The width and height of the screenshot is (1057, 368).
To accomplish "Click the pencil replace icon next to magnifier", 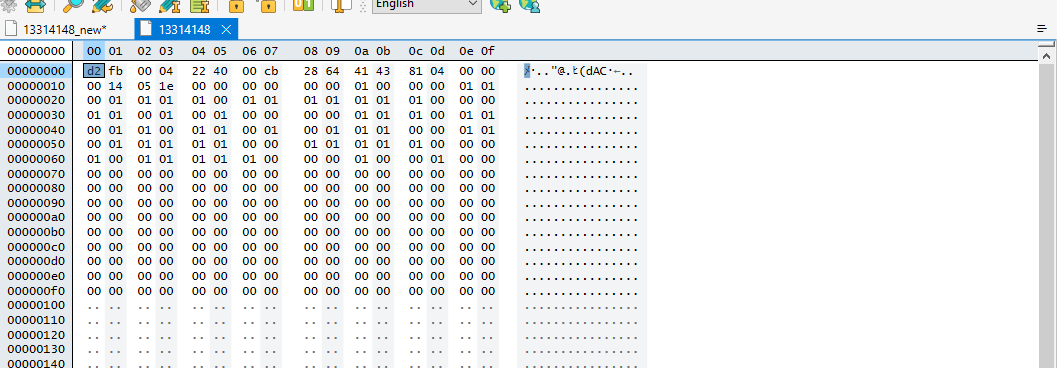I will coord(102,5).
